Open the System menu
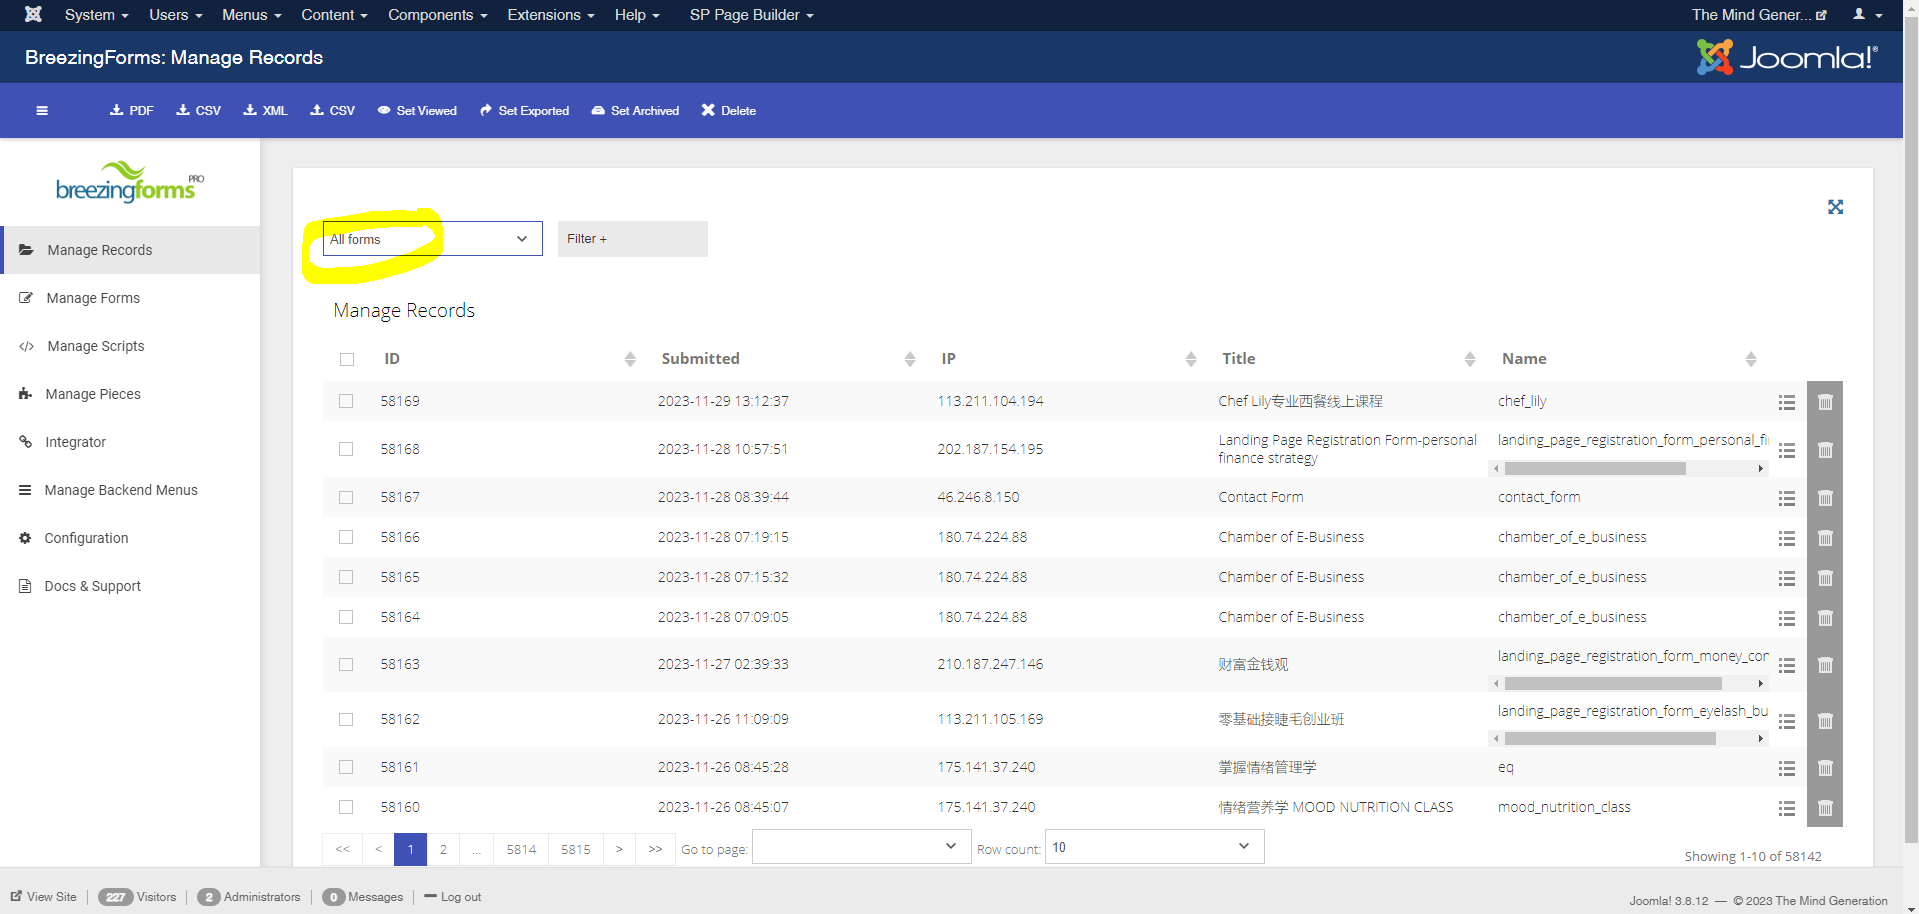 pyautogui.click(x=97, y=15)
